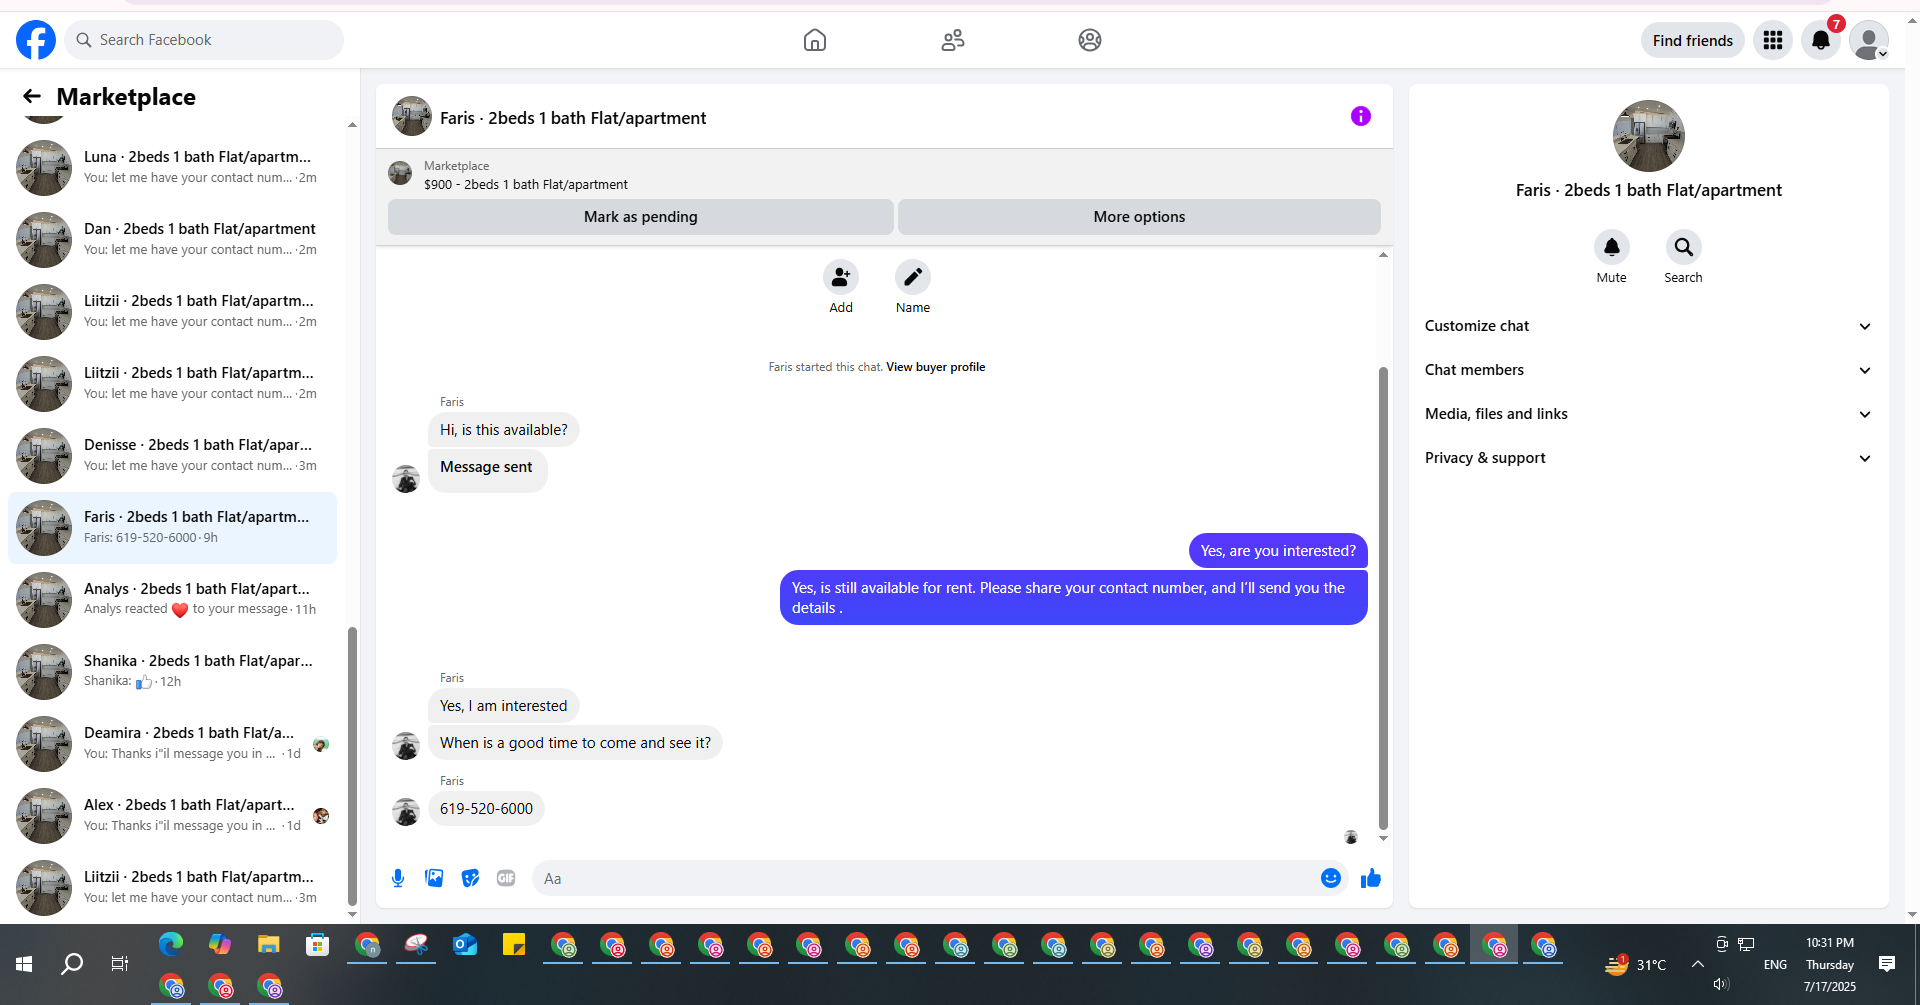Open Deamira's conversation
This screenshot has height=1005, width=1920.
tap(172, 744)
